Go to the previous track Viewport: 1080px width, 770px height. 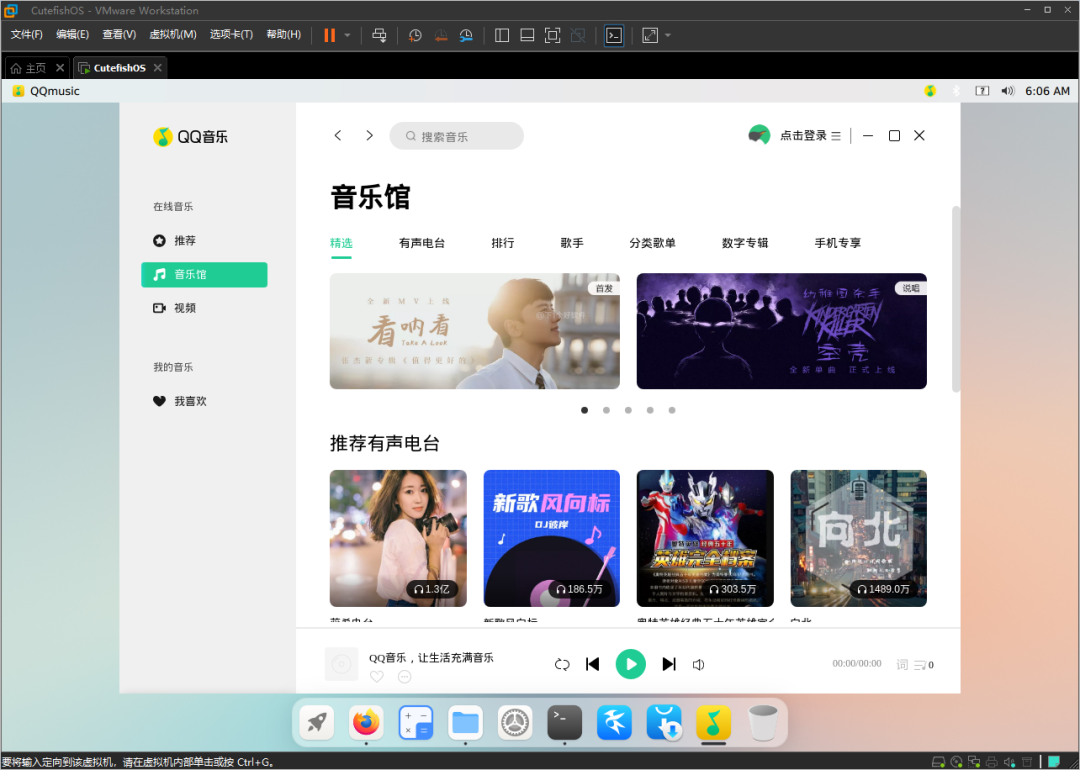pyautogui.click(x=592, y=664)
